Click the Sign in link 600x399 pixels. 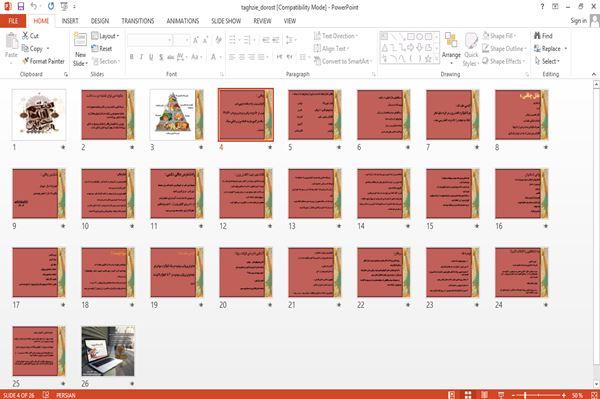point(578,21)
